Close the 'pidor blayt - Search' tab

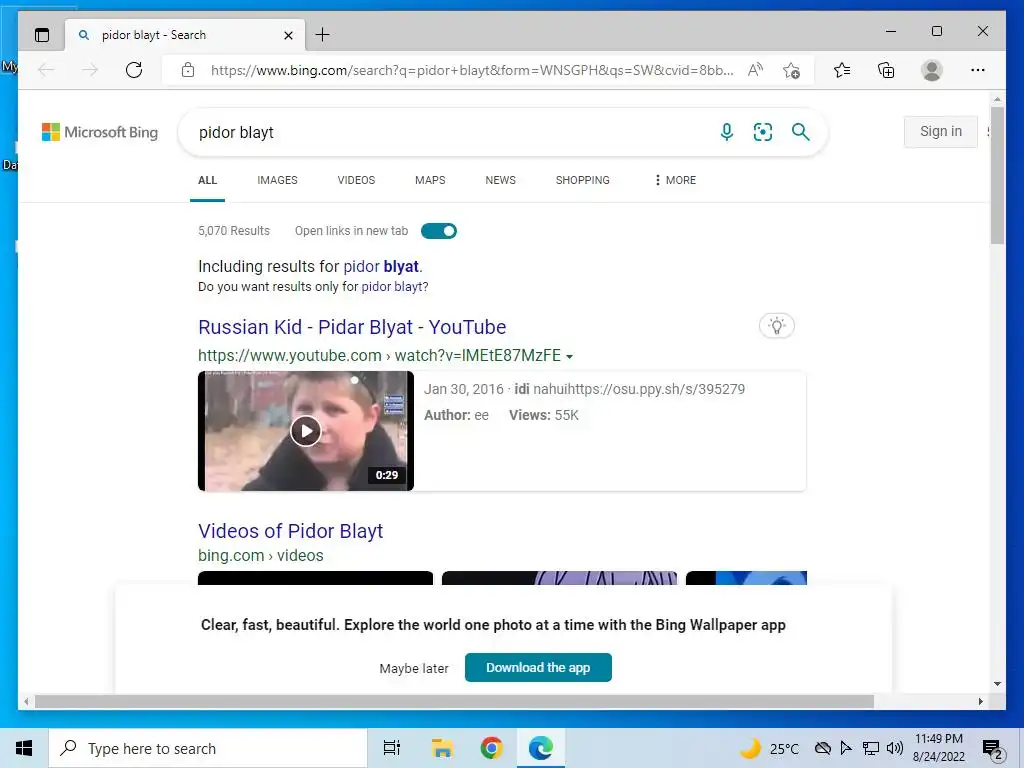click(x=288, y=35)
